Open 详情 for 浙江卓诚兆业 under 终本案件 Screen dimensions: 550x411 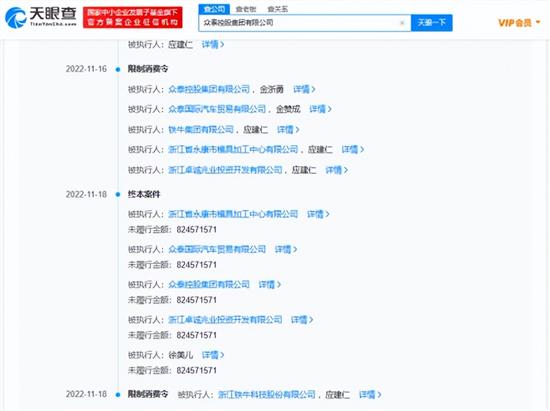(x=302, y=319)
